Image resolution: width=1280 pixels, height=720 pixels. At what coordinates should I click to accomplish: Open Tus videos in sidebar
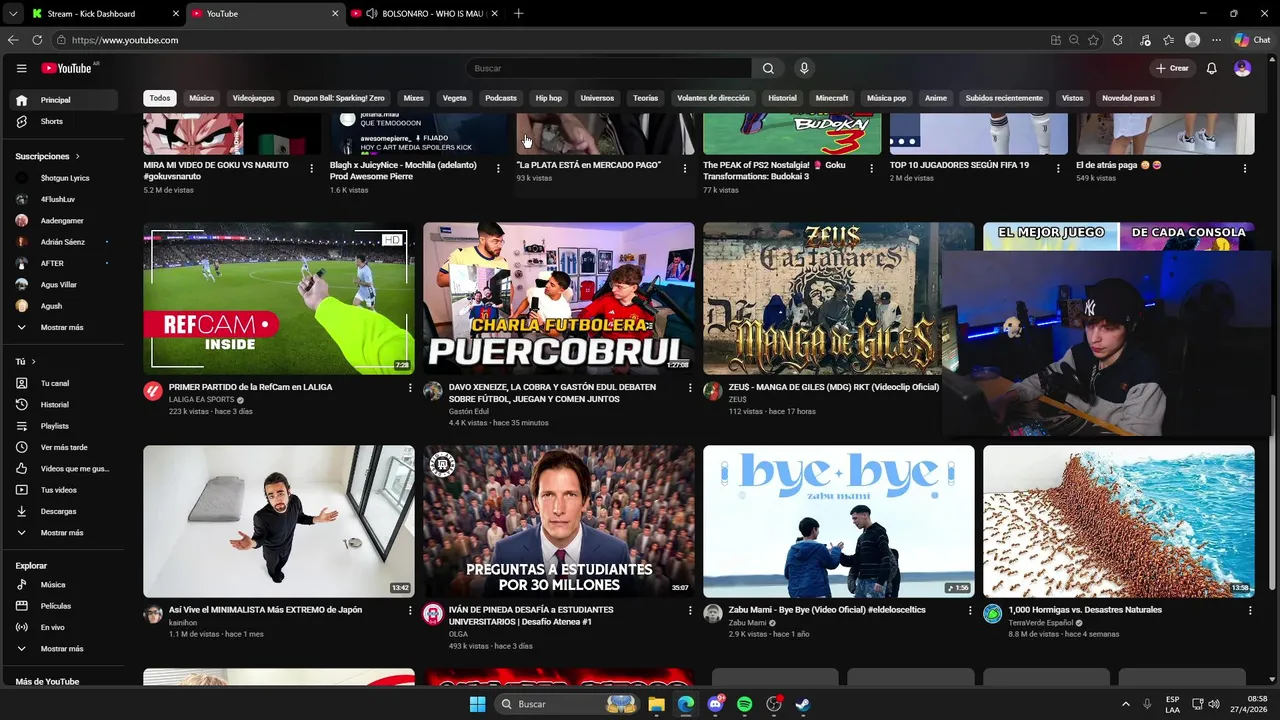(x=64, y=490)
